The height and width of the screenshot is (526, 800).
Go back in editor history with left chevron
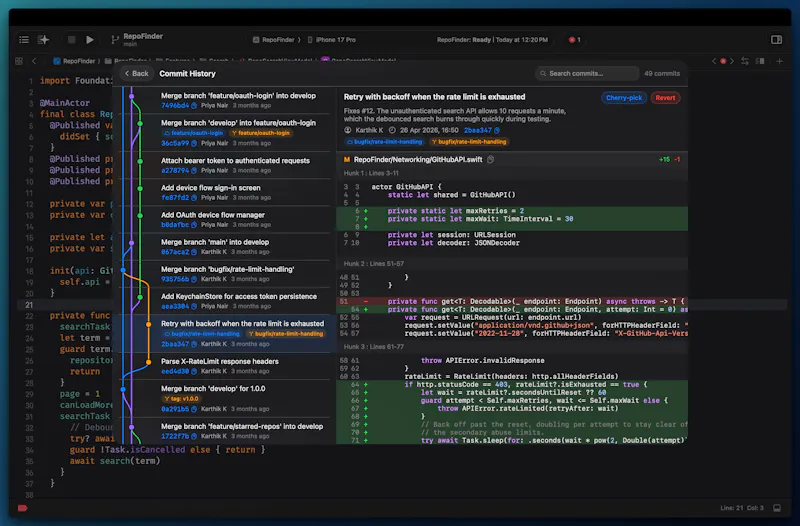[x=34, y=61]
